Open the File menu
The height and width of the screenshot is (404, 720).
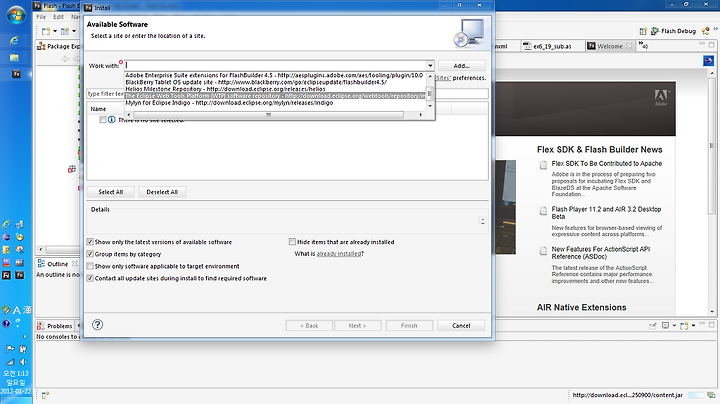(41, 17)
